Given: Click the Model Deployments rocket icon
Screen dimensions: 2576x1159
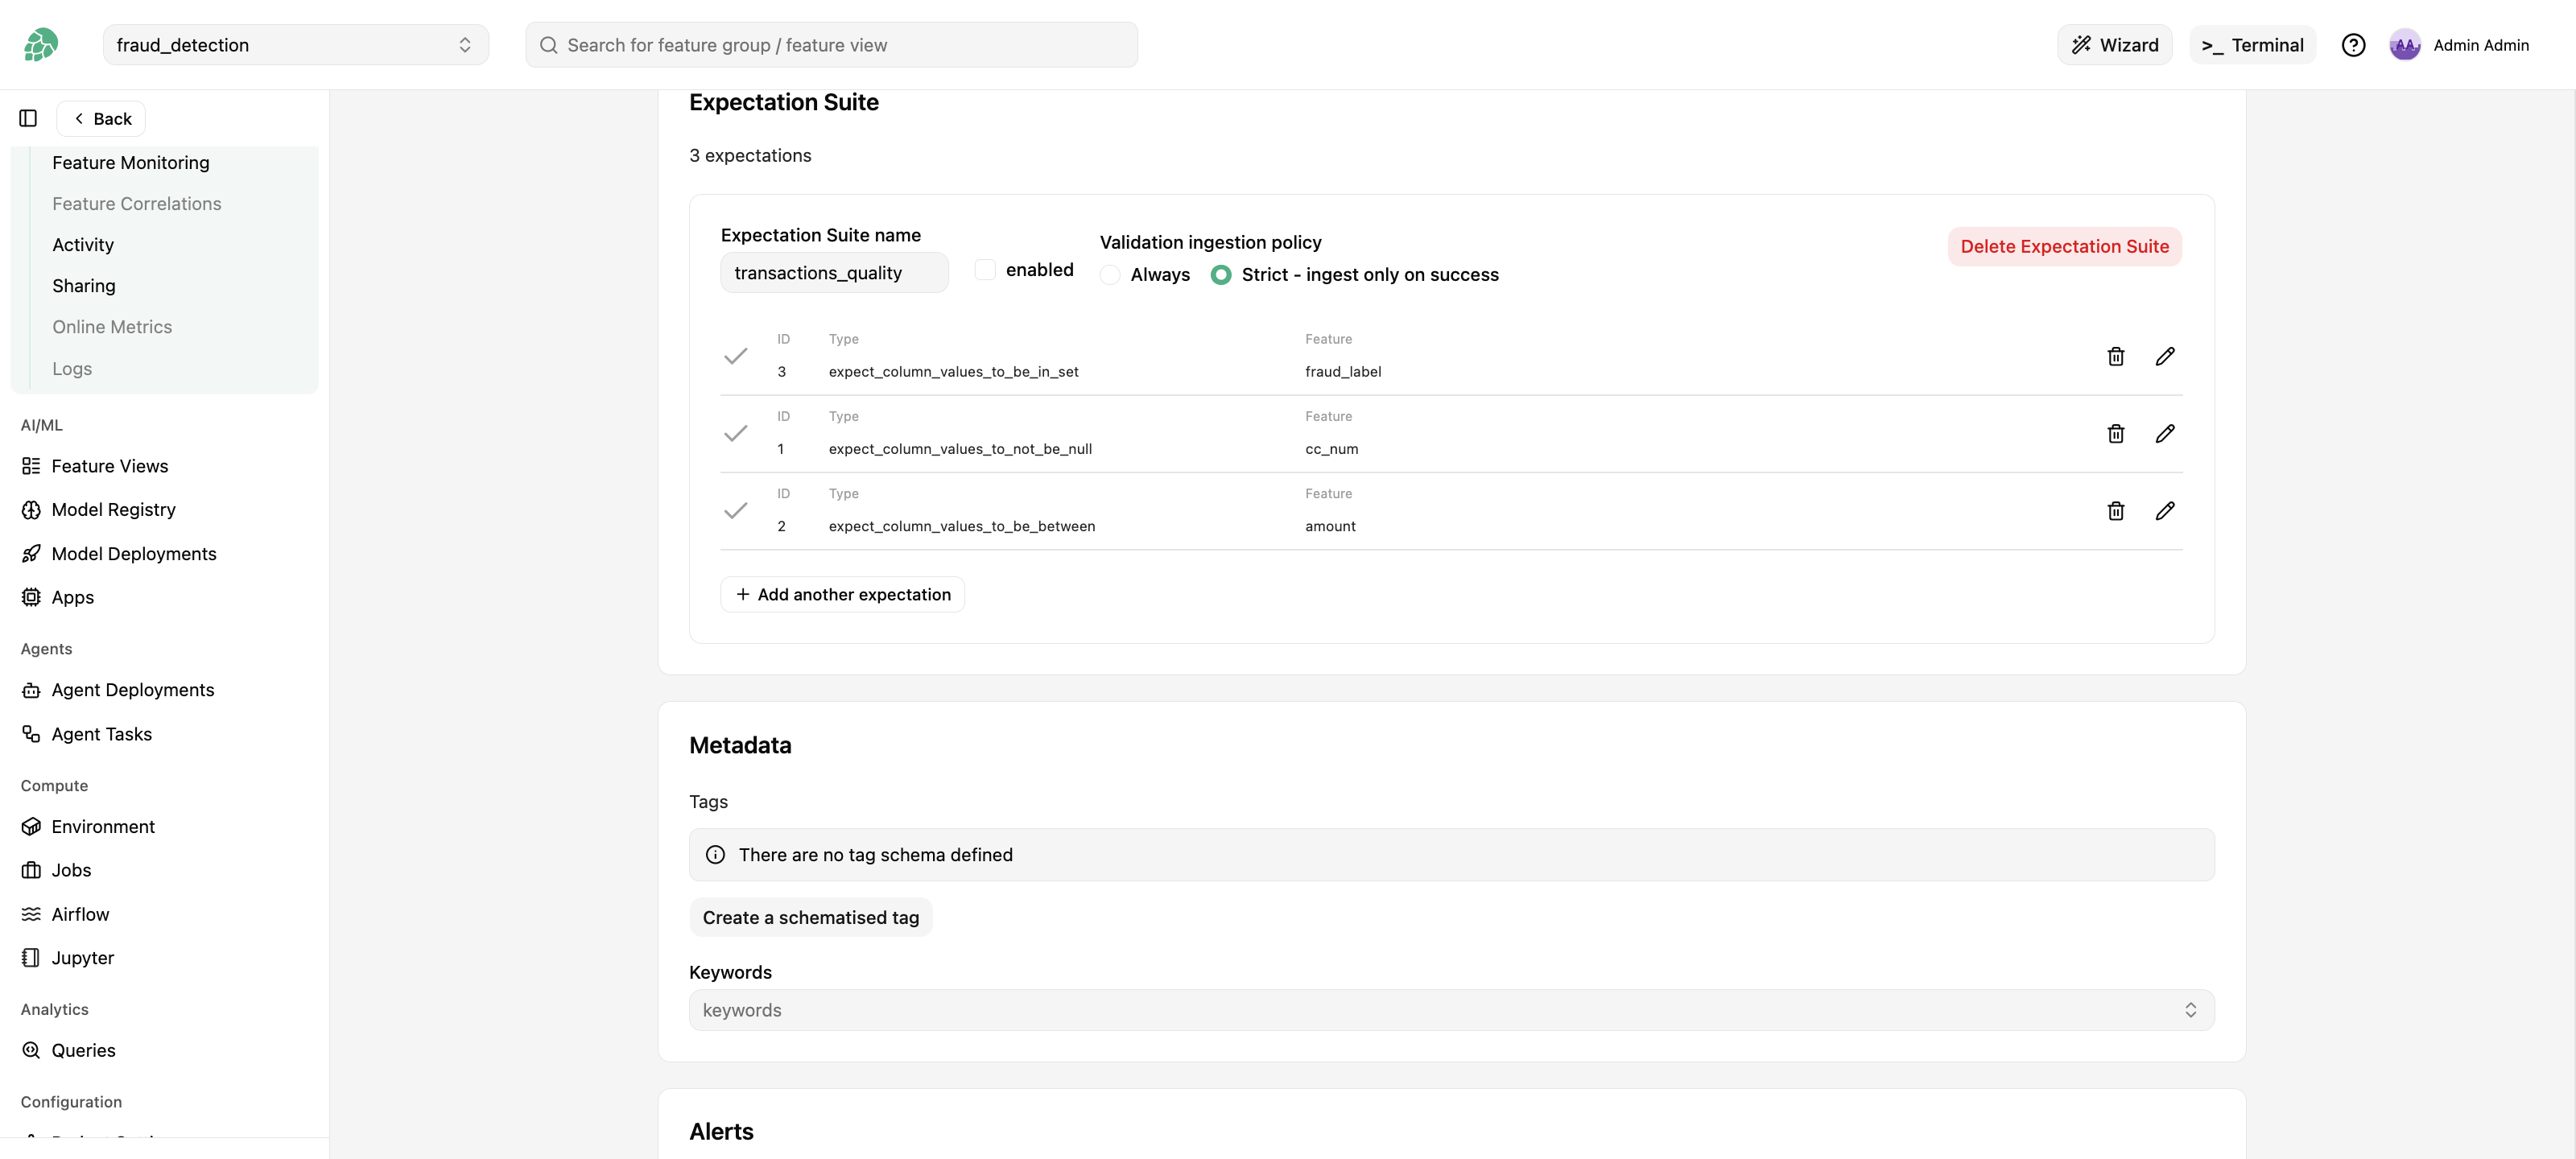Looking at the screenshot, I should coord(31,554).
